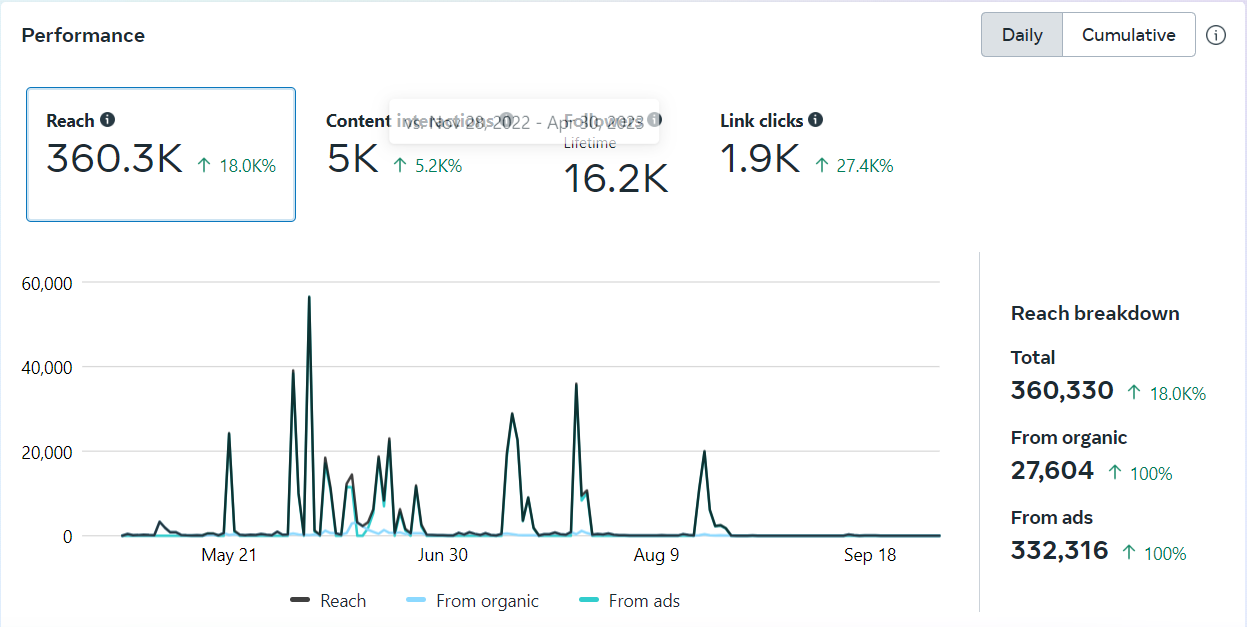Click the green up arrow beside 360.3K

[x=204, y=166]
